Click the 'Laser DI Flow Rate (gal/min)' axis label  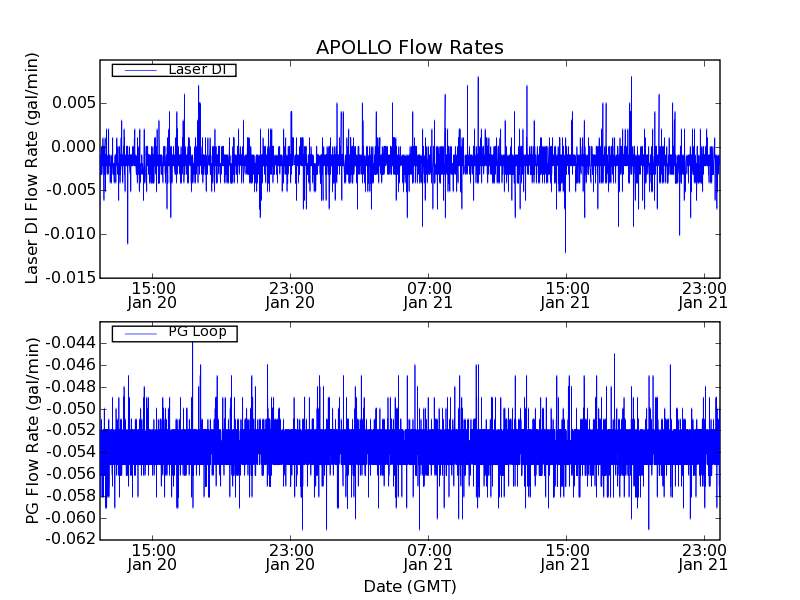pos(32,168)
